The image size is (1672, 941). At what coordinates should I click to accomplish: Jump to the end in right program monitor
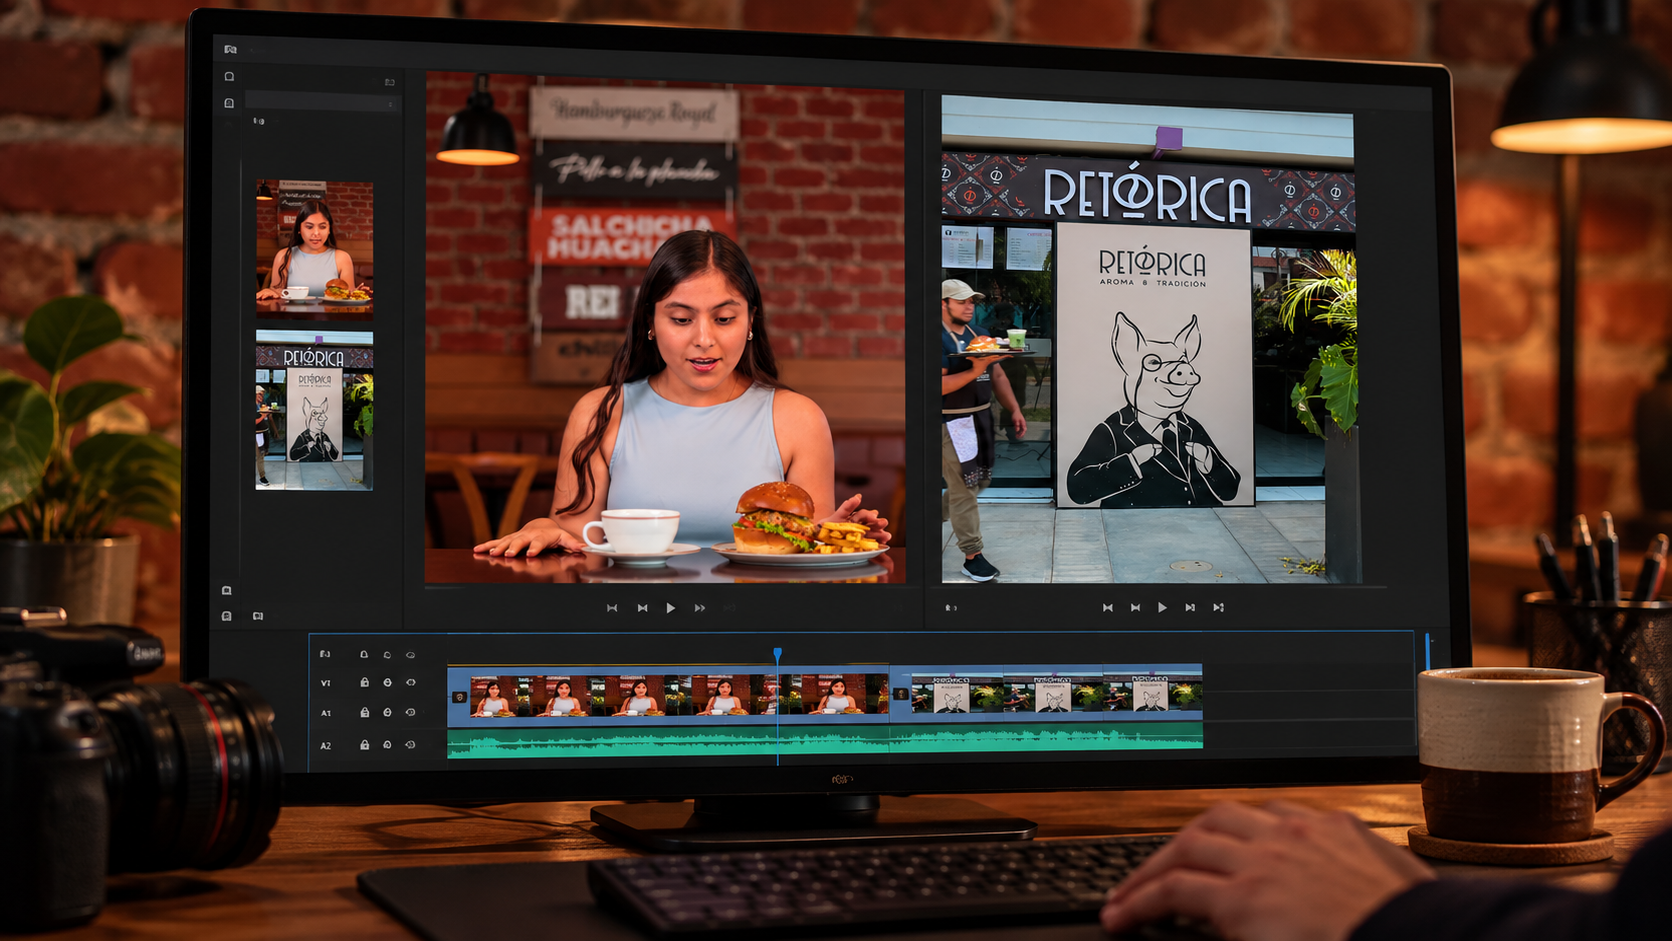point(1218,607)
